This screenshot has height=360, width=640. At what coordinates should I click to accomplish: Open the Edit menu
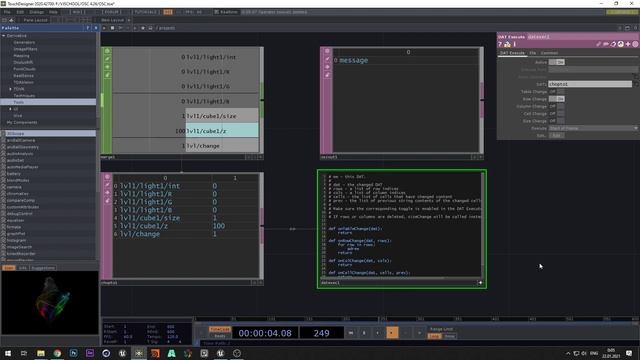click(x=20, y=12)
